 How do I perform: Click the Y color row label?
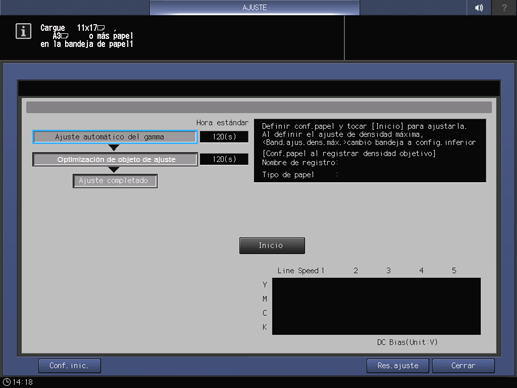point(264,285)
